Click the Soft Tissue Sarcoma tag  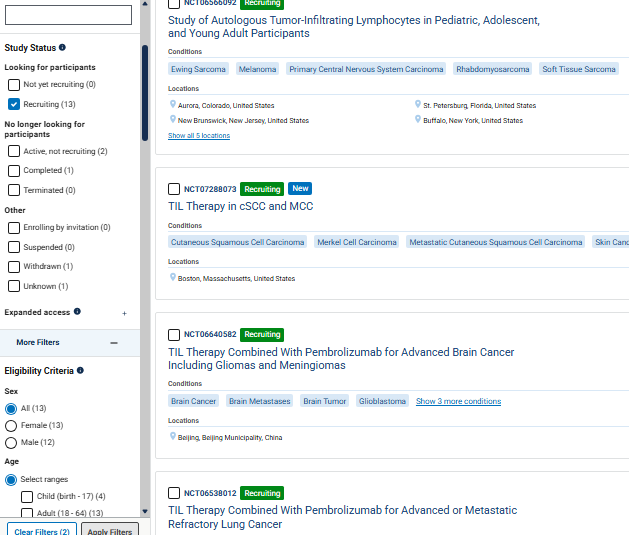pos(579,69)
